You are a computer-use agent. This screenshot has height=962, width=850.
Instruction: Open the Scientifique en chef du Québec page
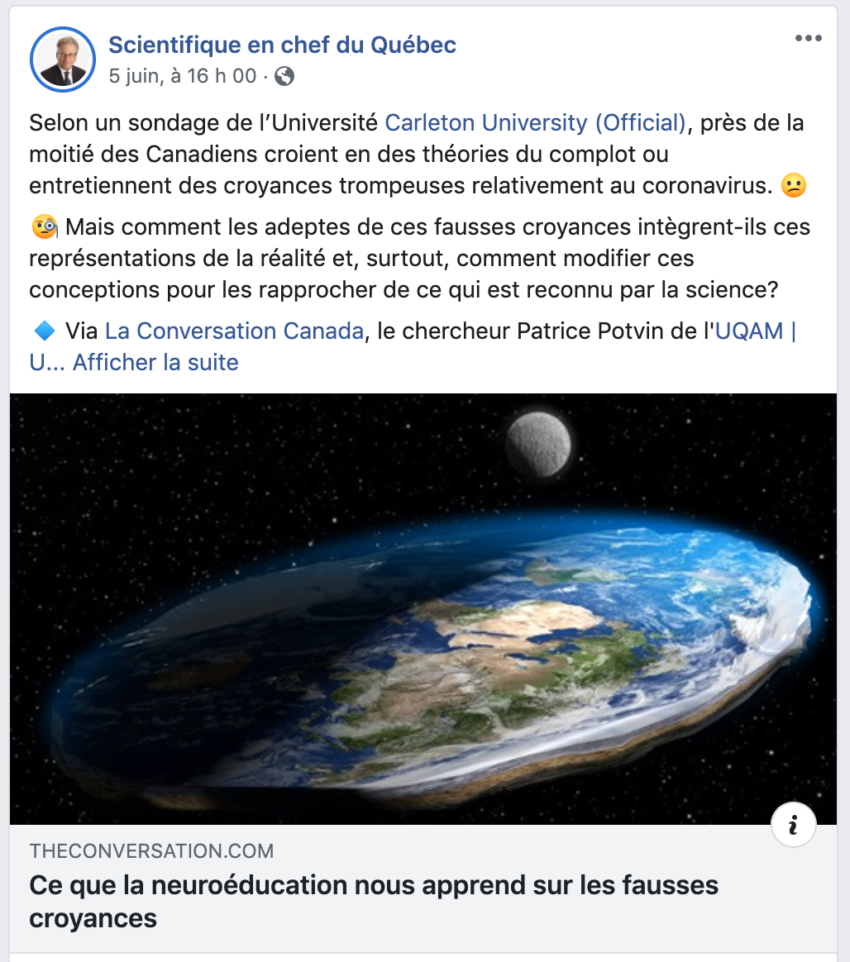pyautogui.click(x=282, y=45)
